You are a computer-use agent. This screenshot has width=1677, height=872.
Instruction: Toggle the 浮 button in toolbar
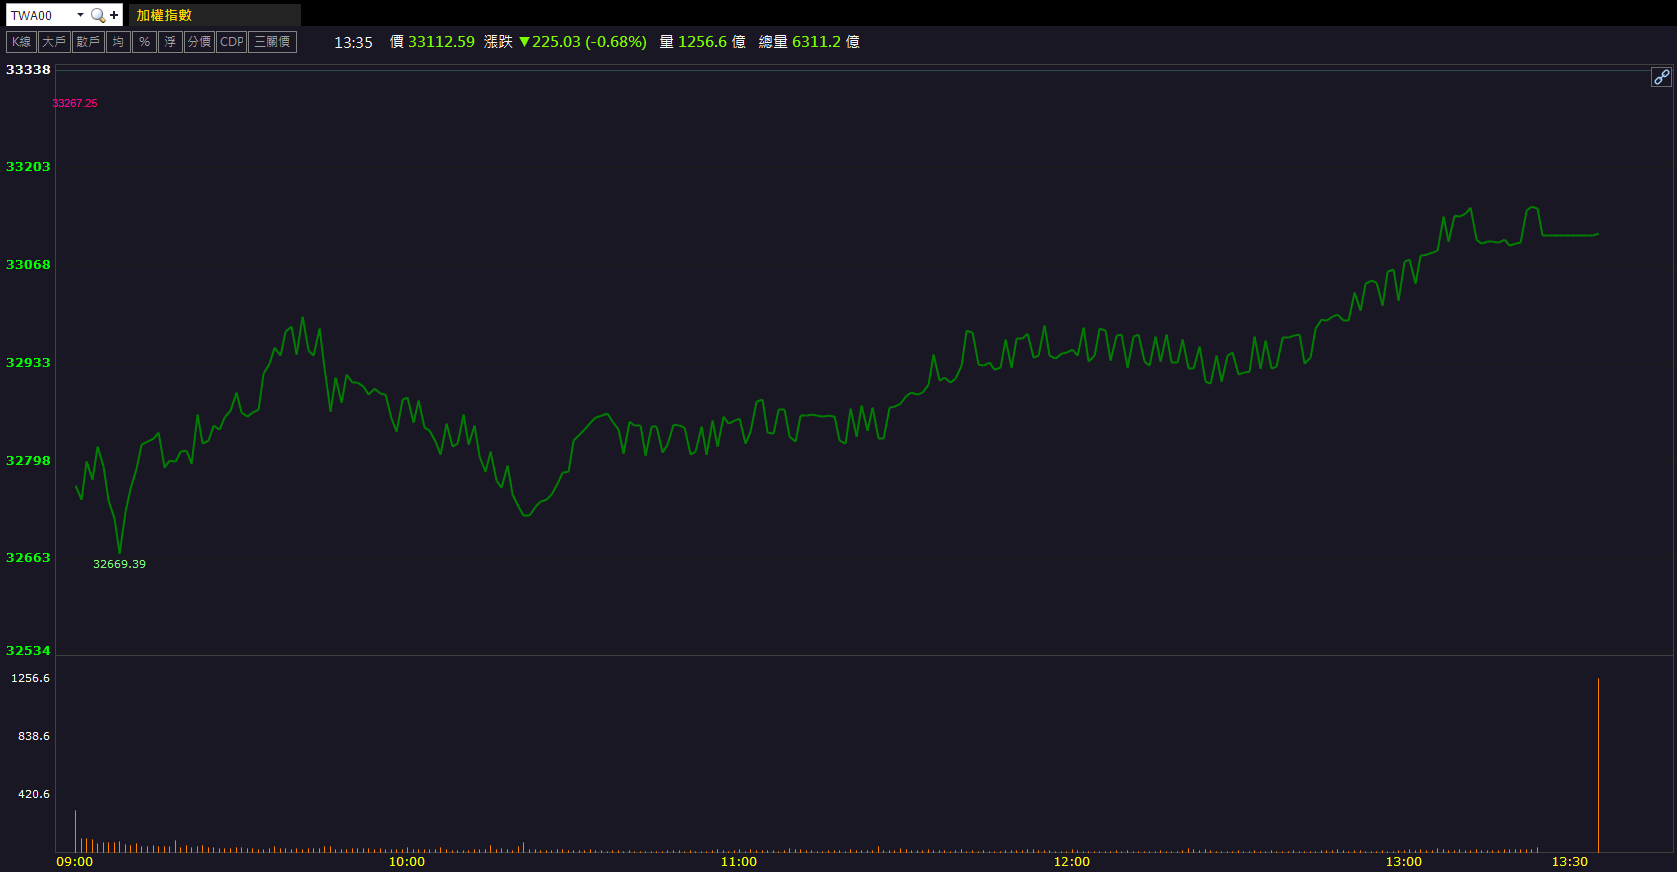point(170,42)
